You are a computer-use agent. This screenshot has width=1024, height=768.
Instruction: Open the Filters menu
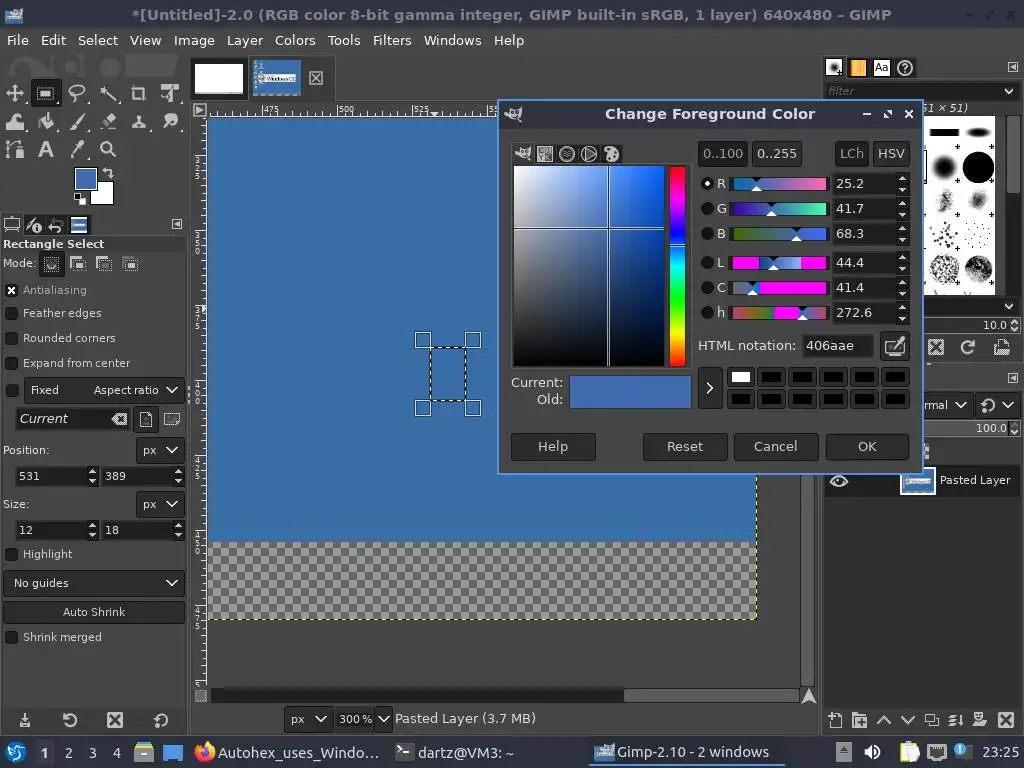[x=391, y=40]
